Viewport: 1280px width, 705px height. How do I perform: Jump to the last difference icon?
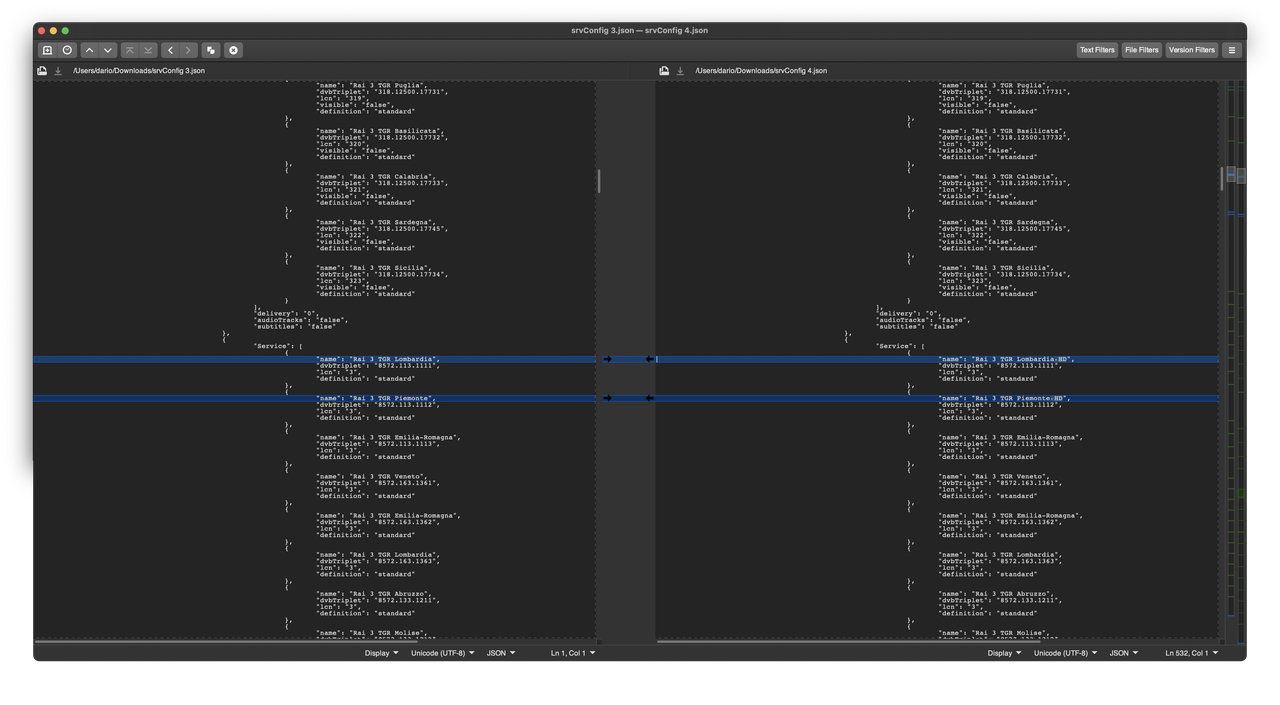pos(148,50)
